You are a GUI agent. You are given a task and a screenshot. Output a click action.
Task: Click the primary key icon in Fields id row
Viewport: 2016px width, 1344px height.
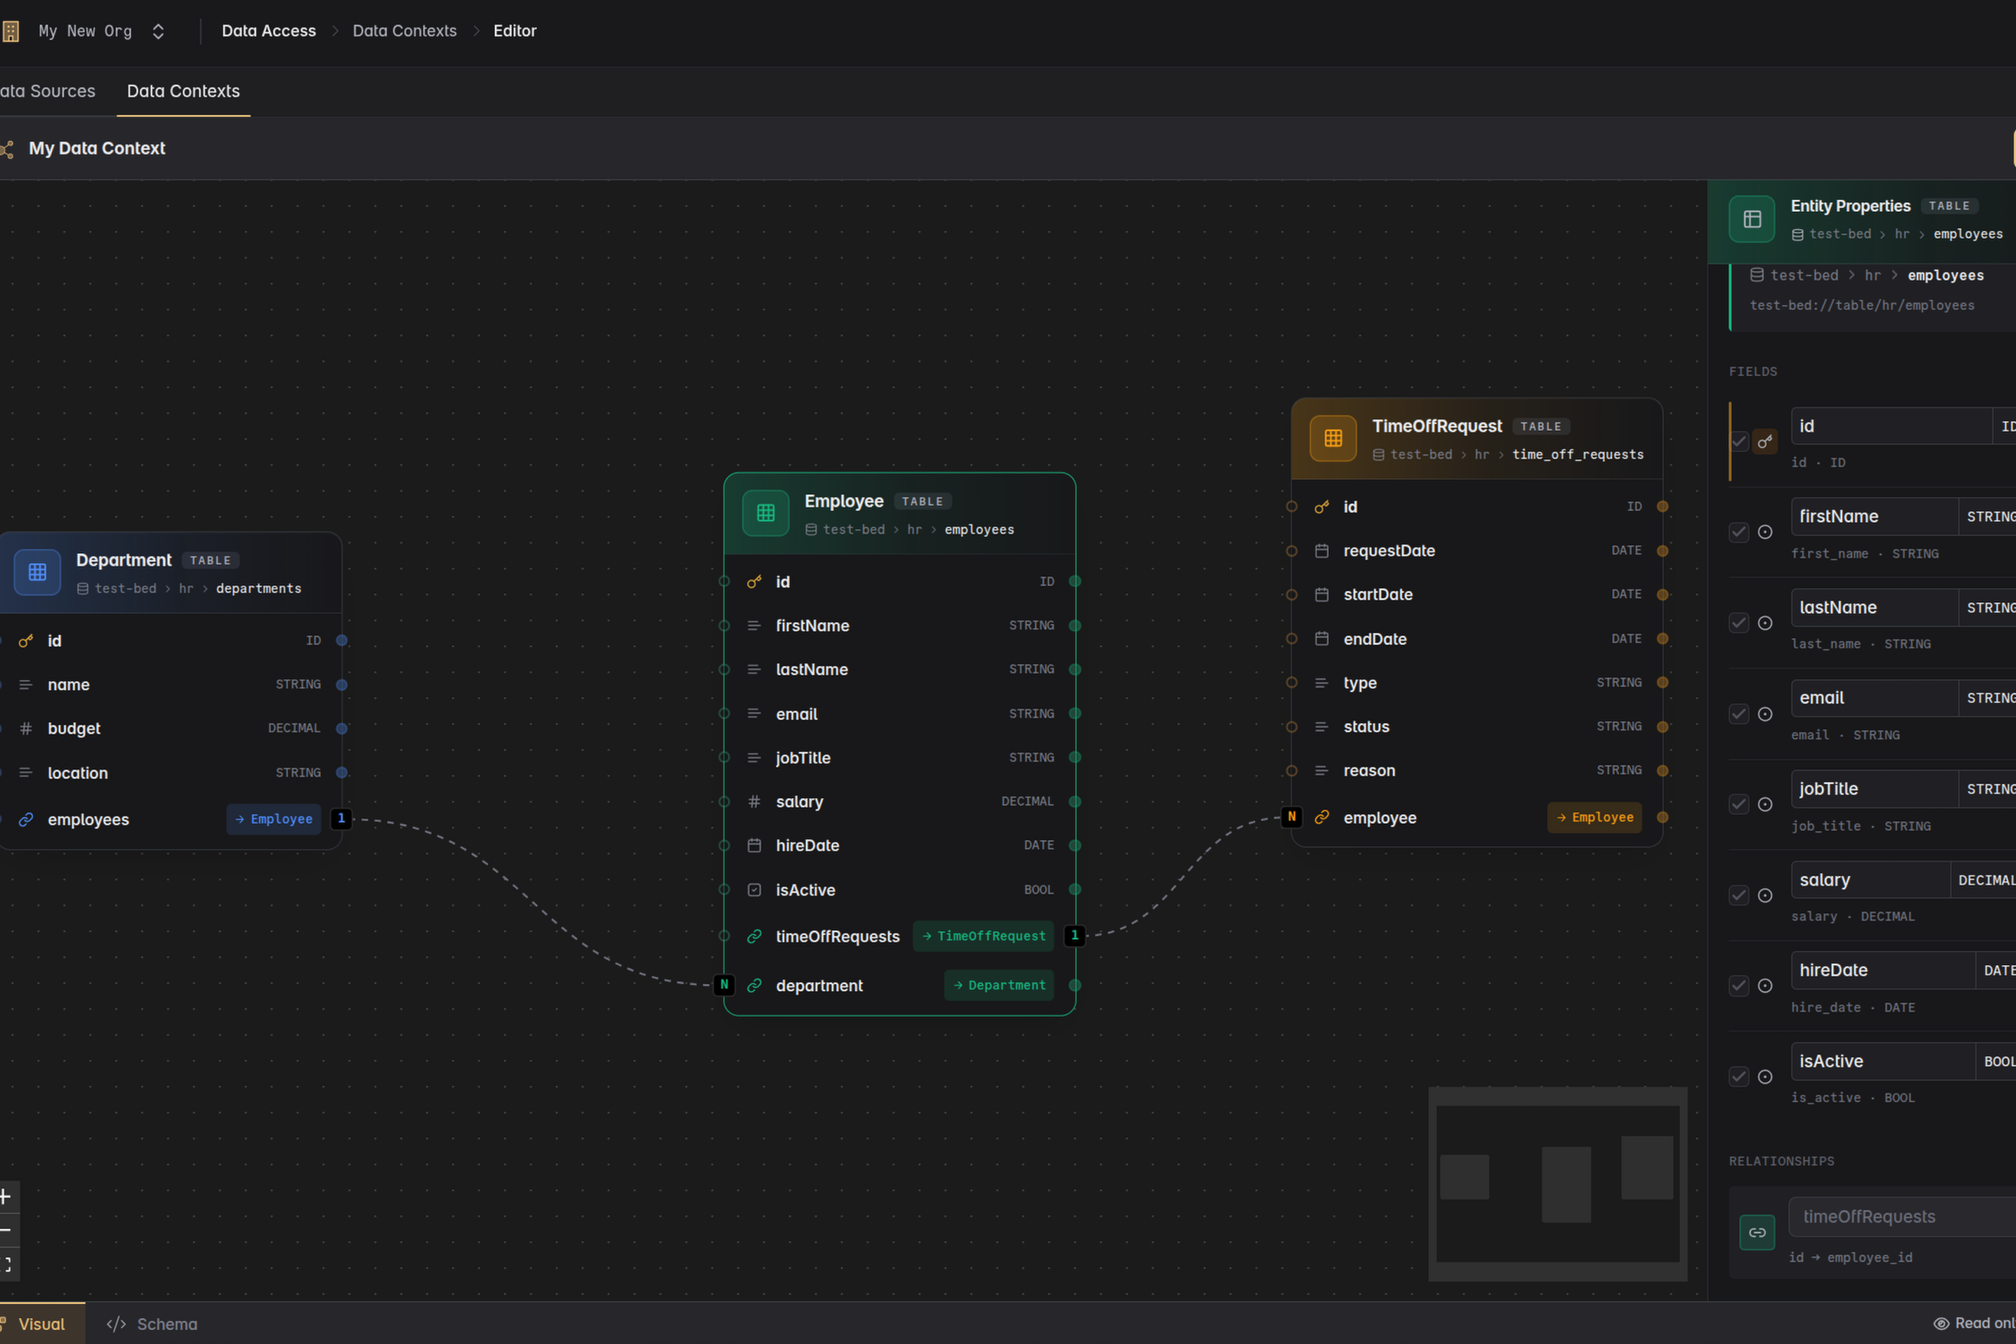pos(1765,441)
